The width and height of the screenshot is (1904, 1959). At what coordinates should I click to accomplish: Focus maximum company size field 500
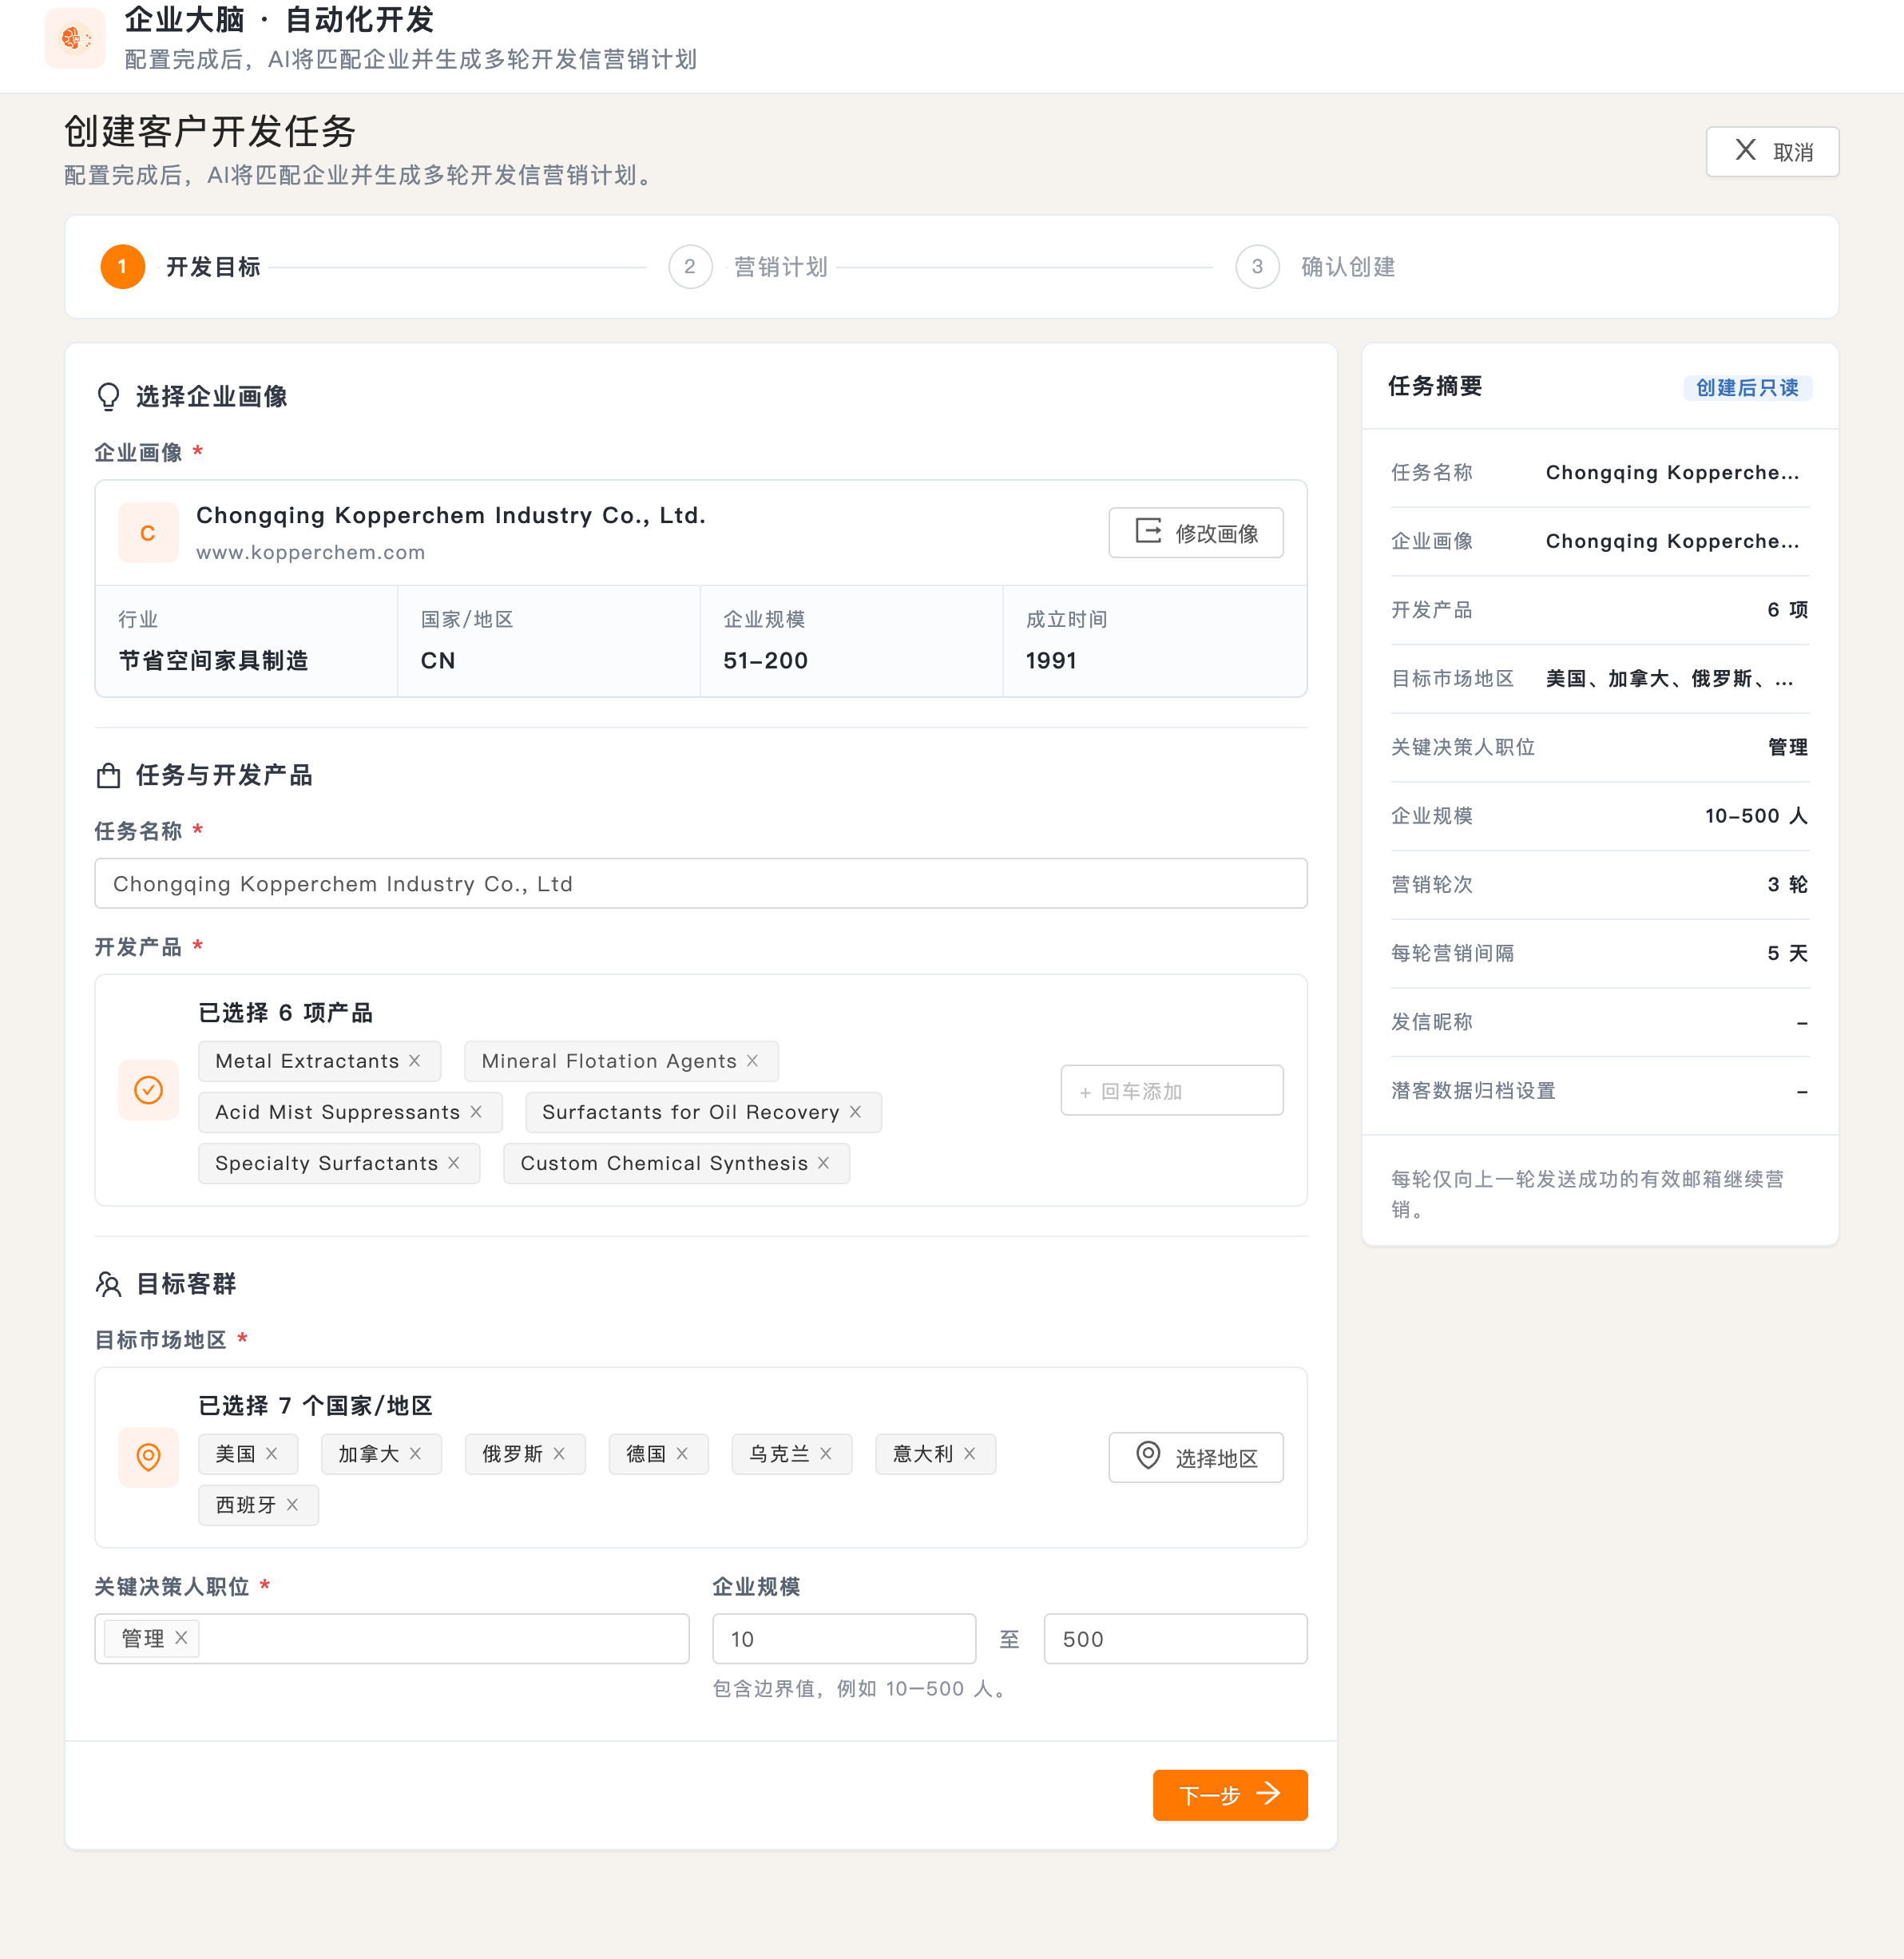point(1176,1639)
